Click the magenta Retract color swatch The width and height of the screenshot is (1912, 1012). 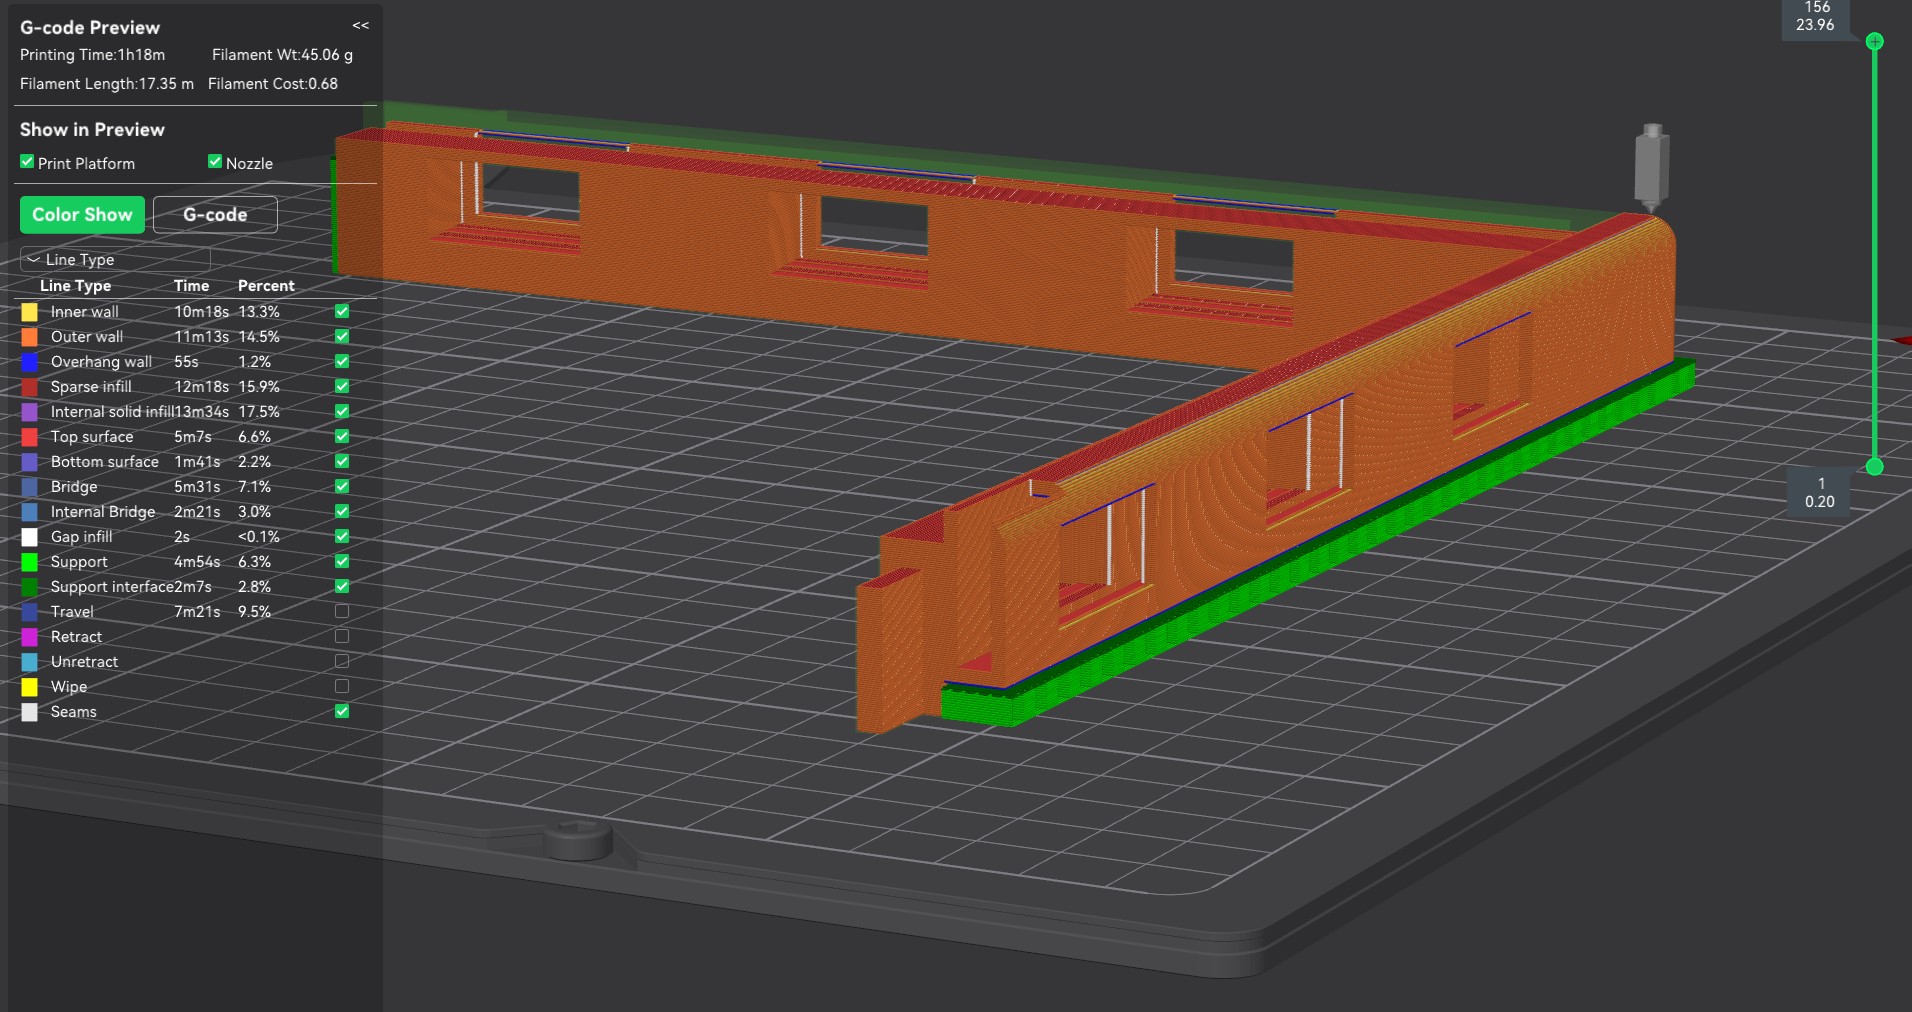pyautogui.click(x=30, y=637)
